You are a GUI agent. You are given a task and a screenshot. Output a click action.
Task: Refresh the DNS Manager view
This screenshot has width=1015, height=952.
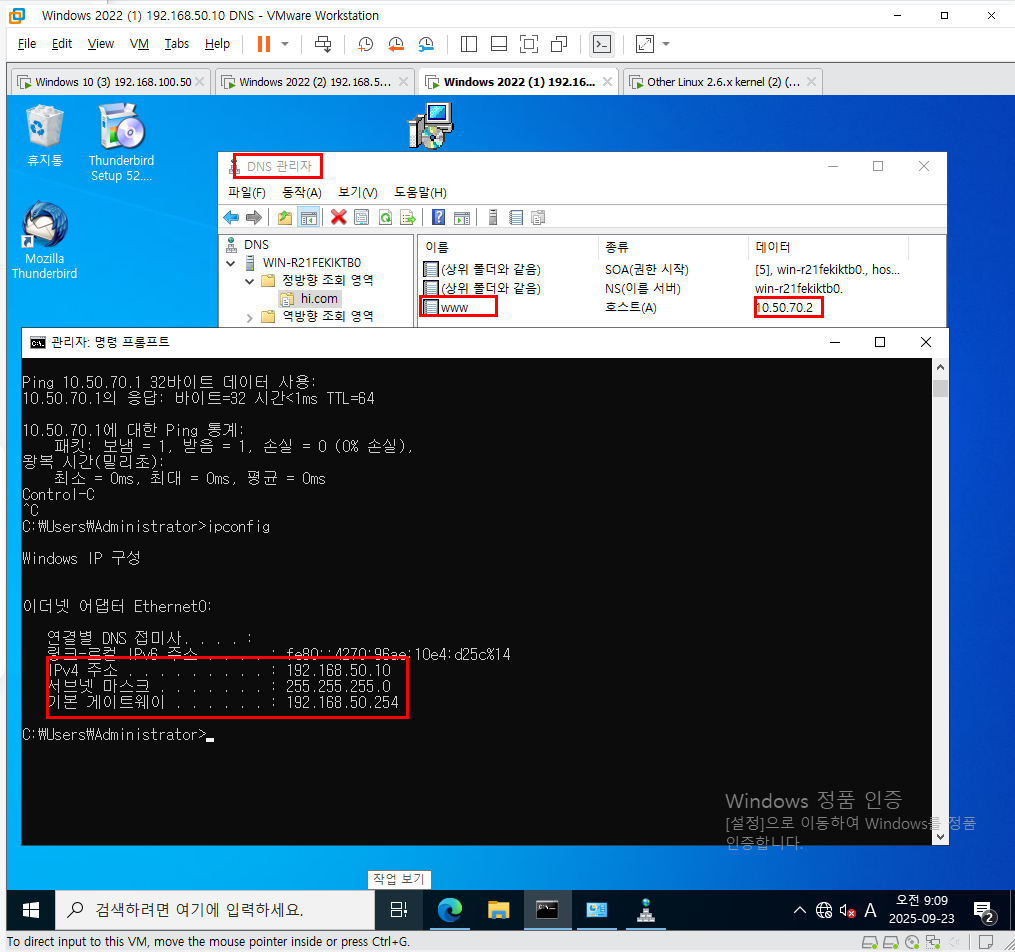coord(385,217)
